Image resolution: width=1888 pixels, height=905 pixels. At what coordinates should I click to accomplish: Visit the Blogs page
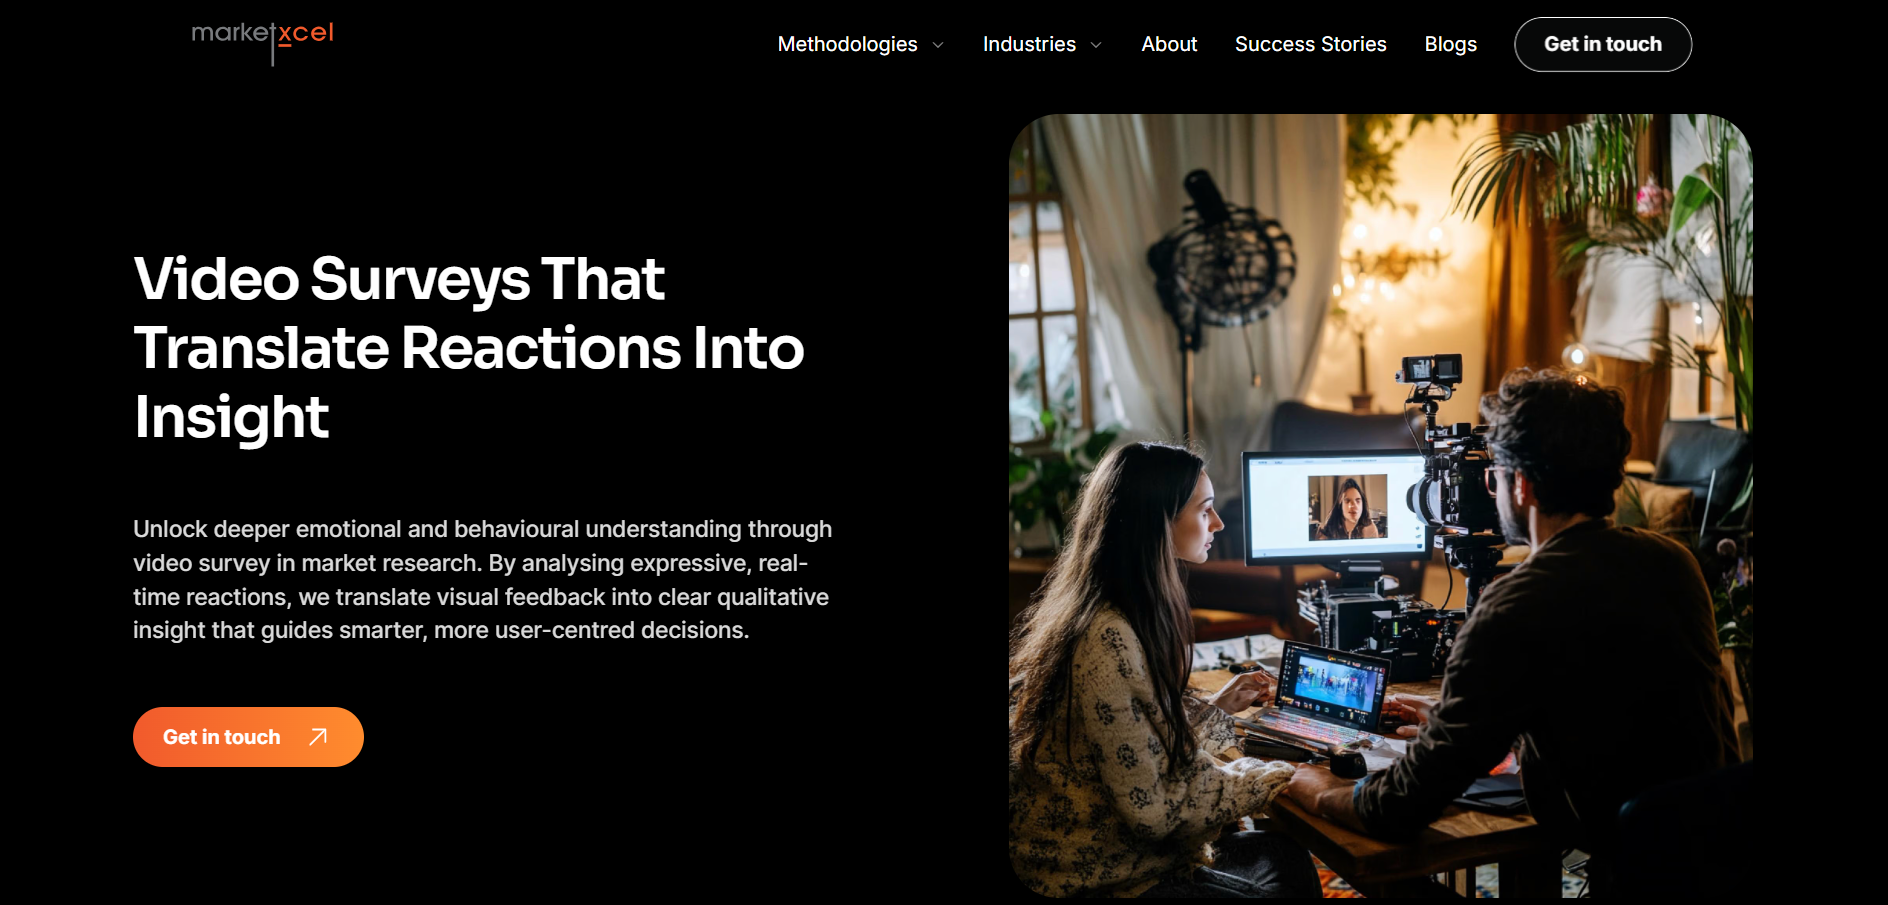1450,44
